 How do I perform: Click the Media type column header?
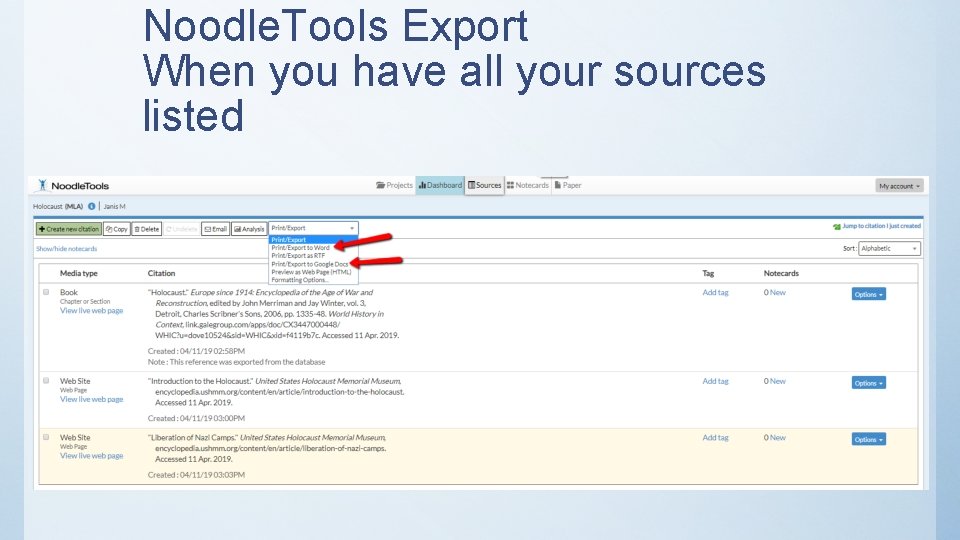(x=78, y=274)
